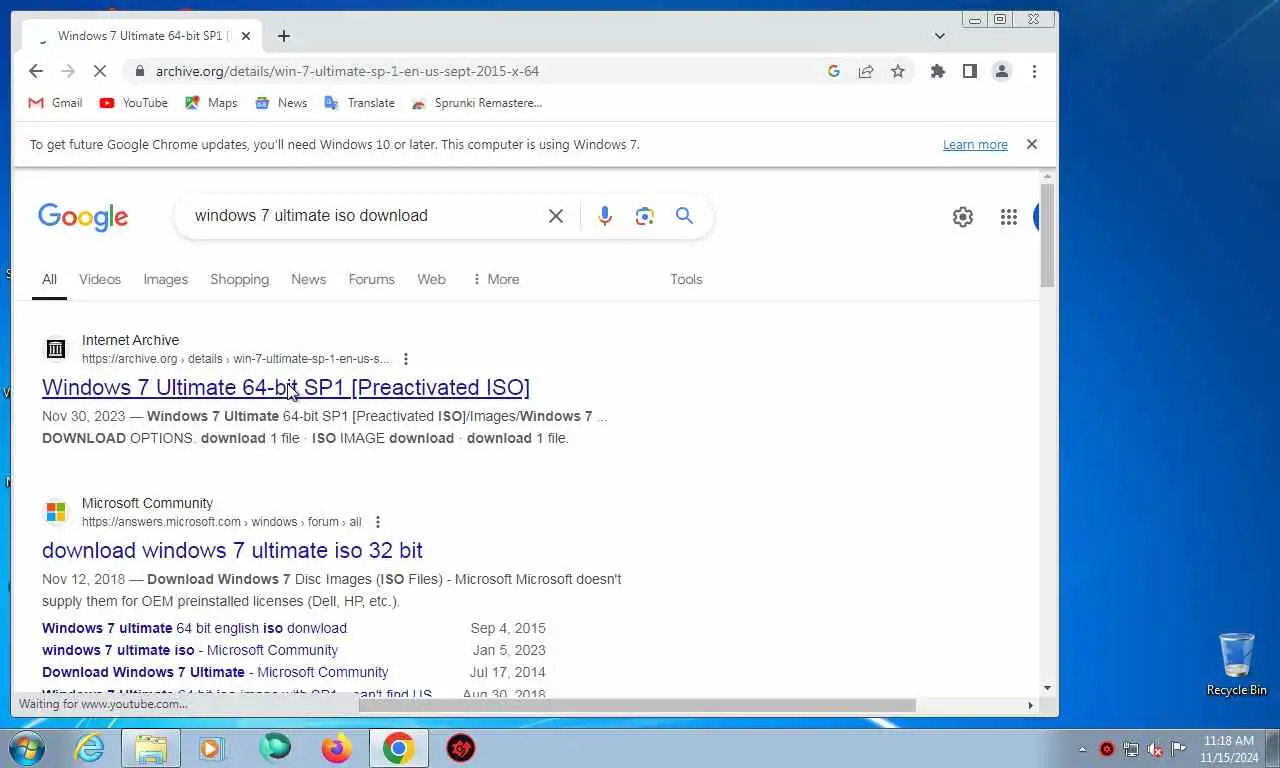
Task: Show hidden tray icons arrow
Action: (1082, 749)
